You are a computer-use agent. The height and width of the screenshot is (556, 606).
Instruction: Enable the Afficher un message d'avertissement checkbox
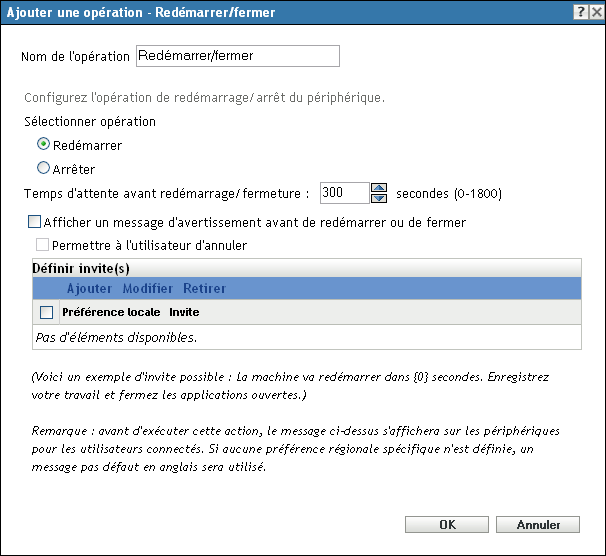click(x=35, y=222)
